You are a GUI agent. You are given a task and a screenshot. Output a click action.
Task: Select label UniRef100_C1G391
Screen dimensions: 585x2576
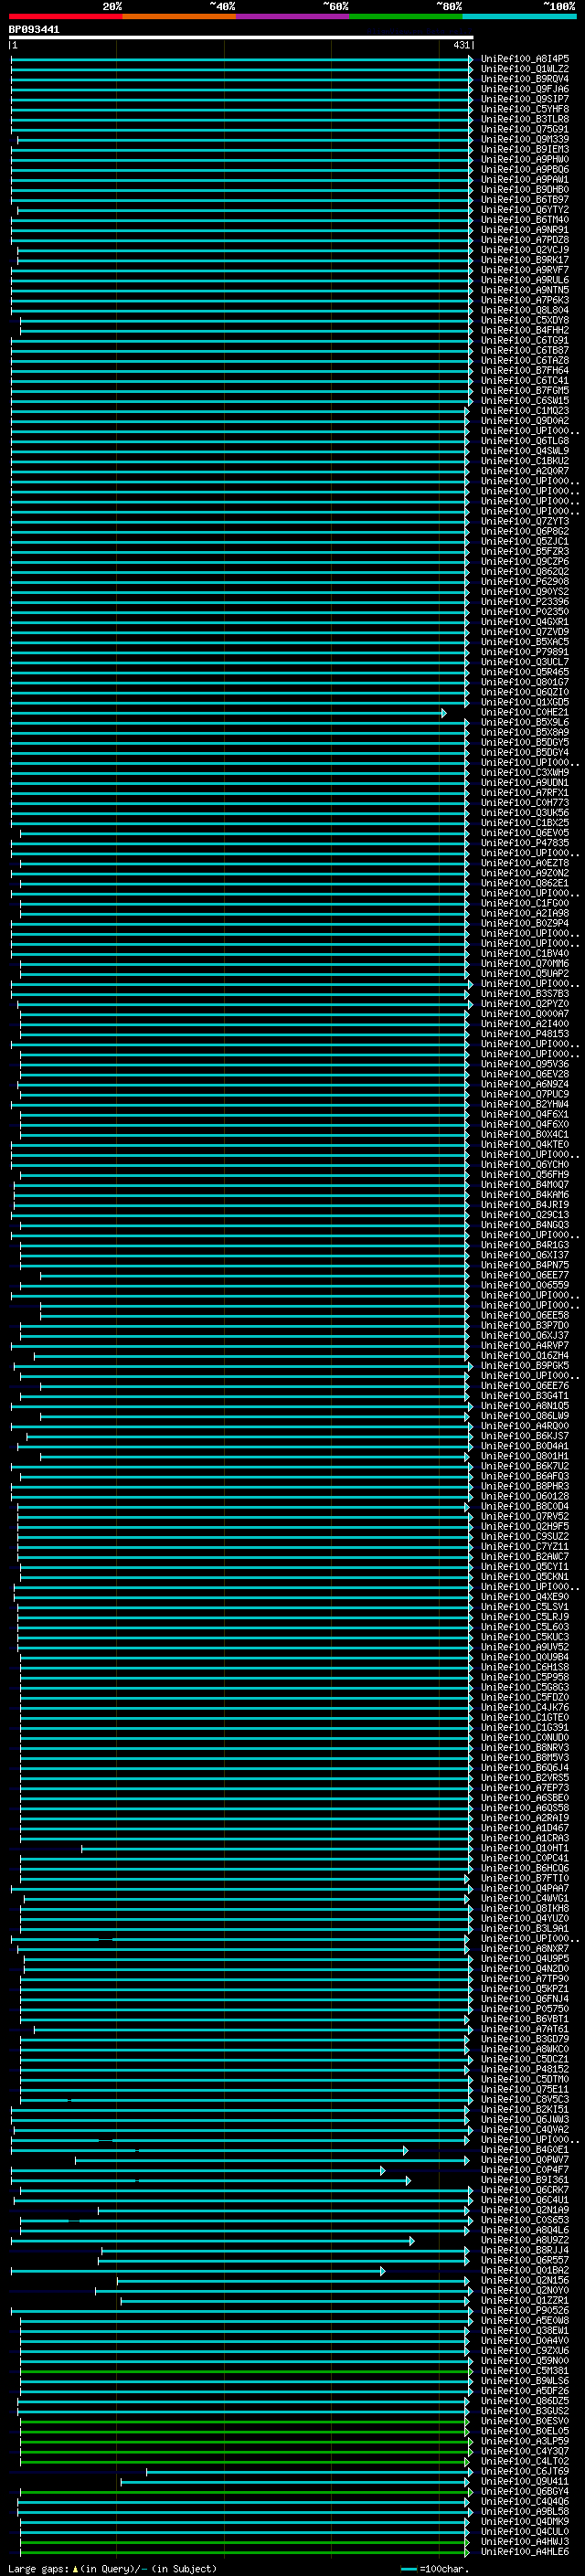(524, 1728)
